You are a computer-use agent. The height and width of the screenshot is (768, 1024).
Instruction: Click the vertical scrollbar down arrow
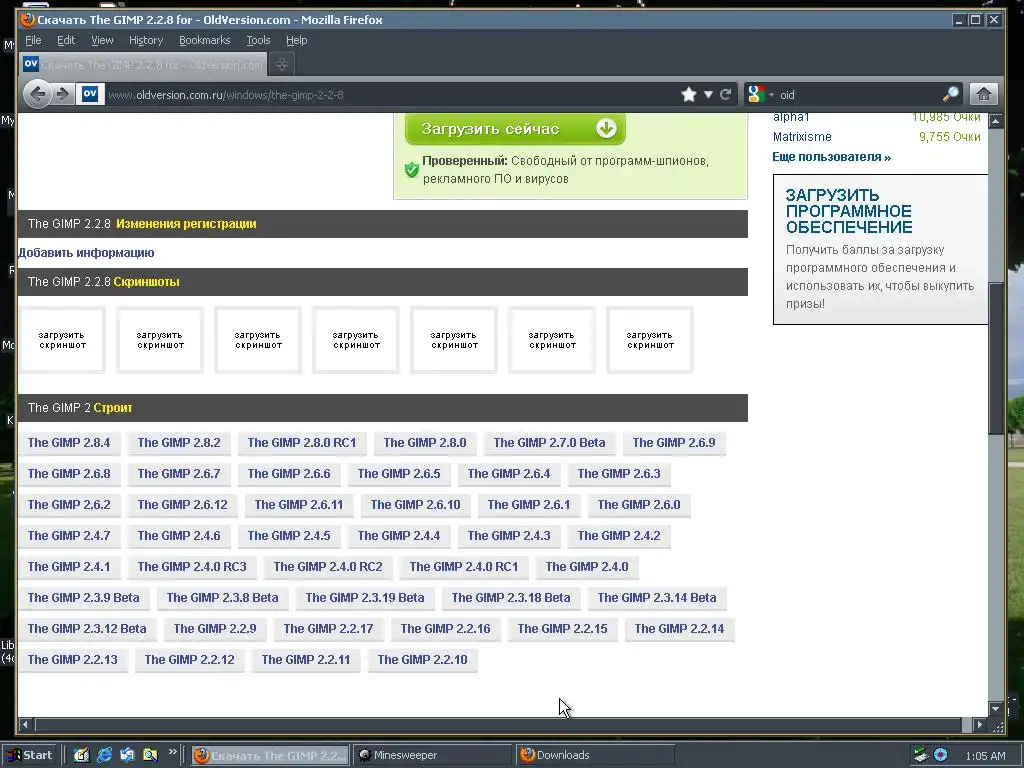click(996, 709)
